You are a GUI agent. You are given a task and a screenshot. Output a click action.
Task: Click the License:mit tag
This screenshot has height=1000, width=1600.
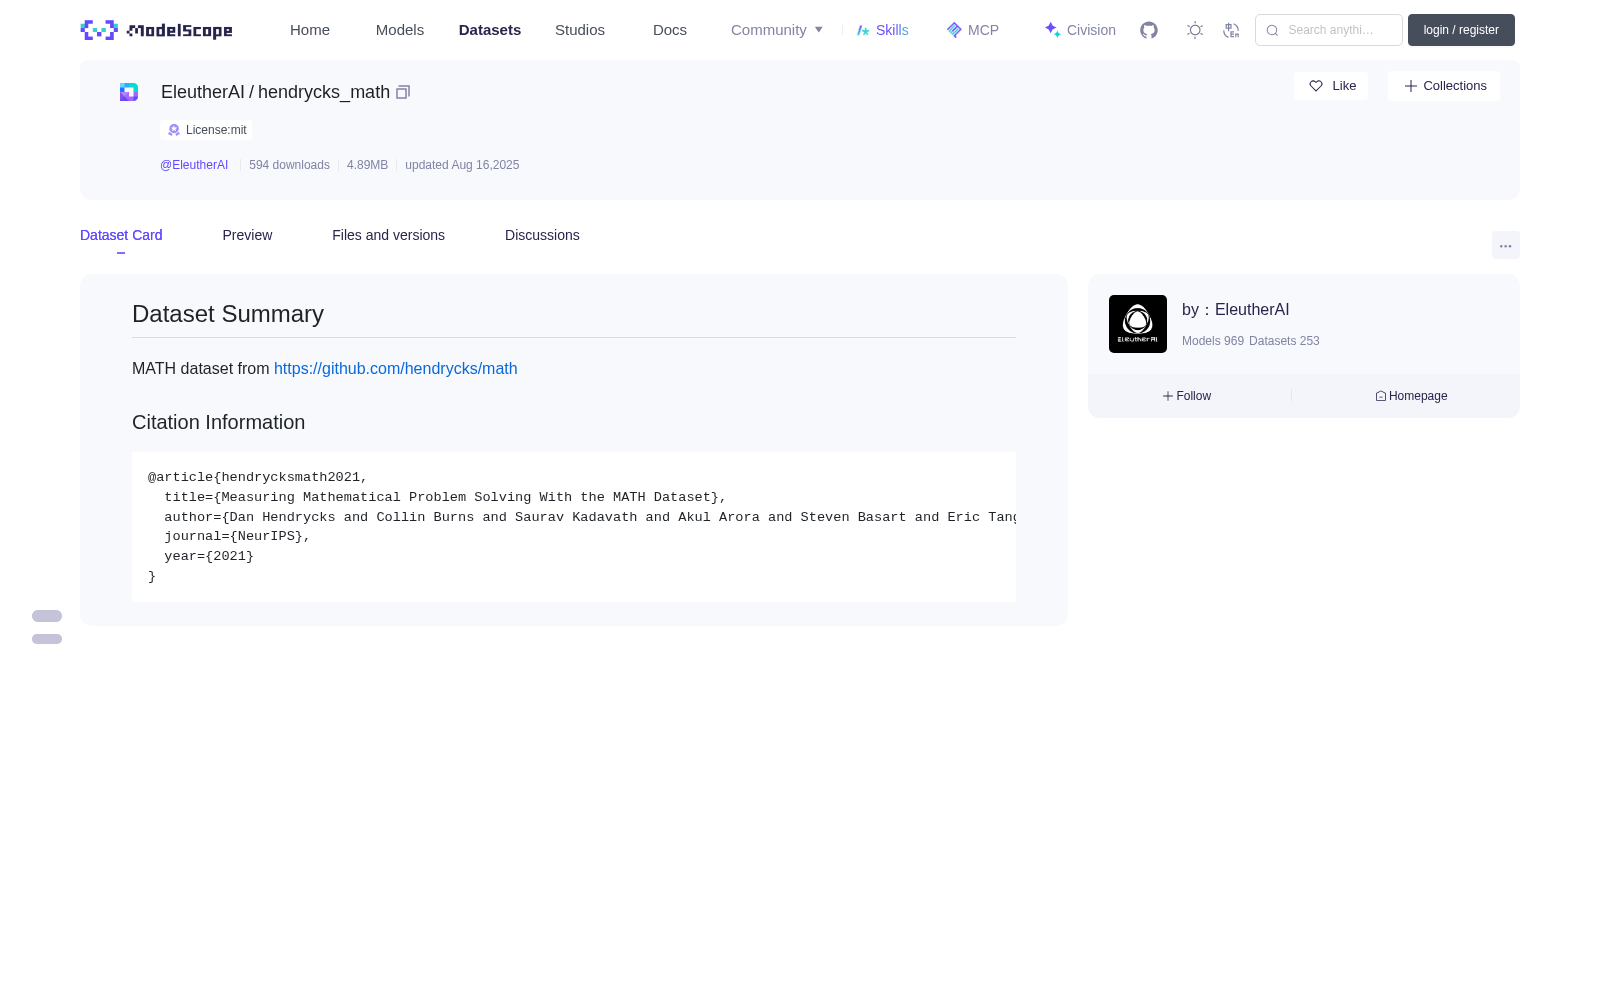pos(206,130)
